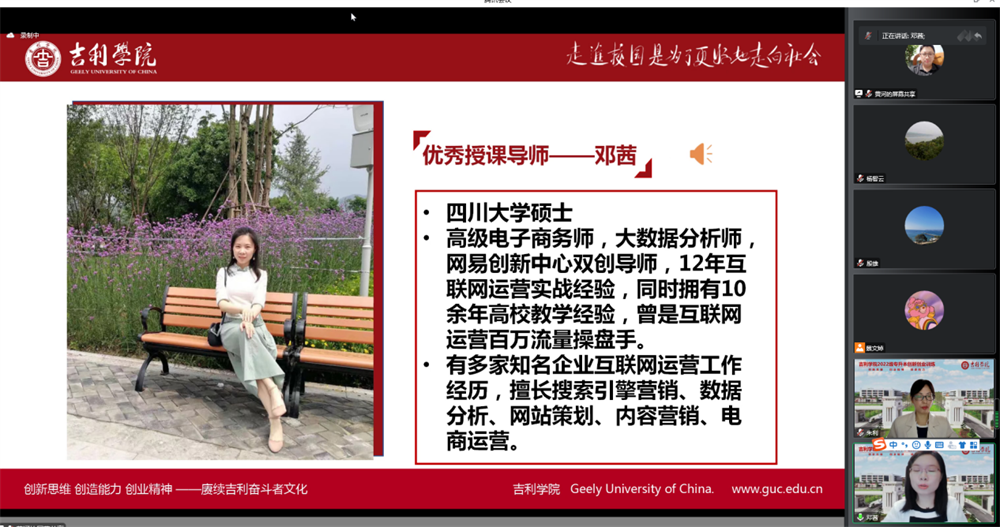This screenshot has width=1000, height=527.
Task: Start Sogou voice input microphone
Action: point(927,445)
